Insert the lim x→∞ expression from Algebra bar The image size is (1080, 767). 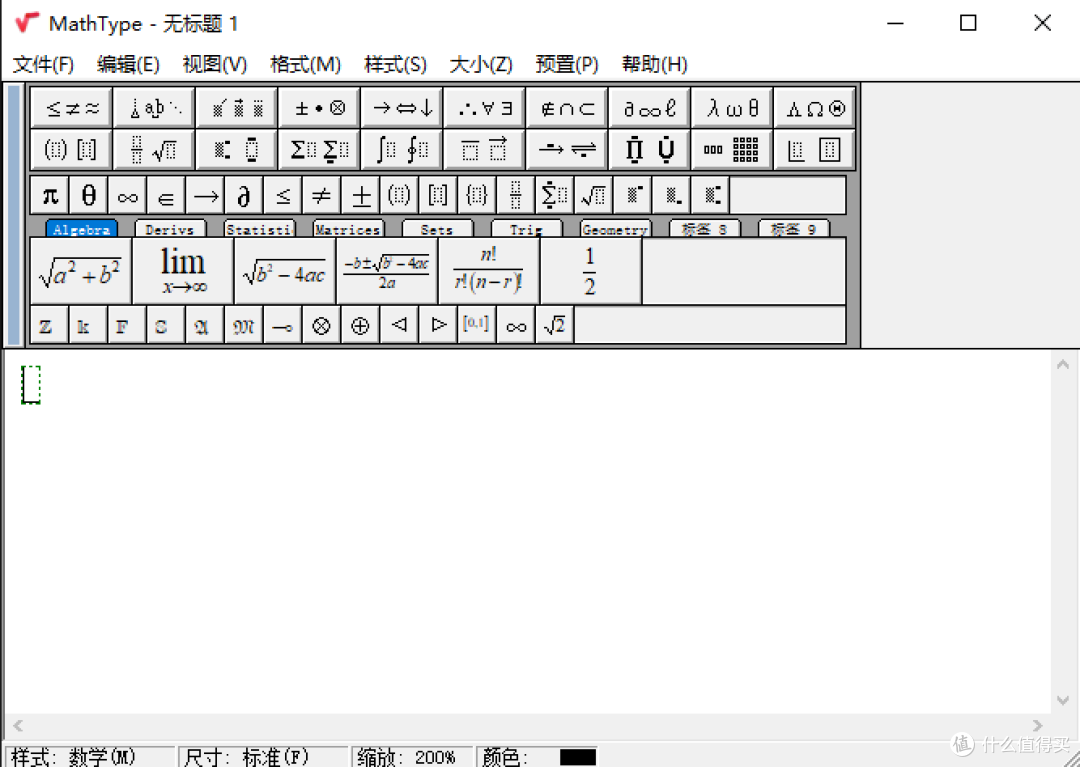181,268
